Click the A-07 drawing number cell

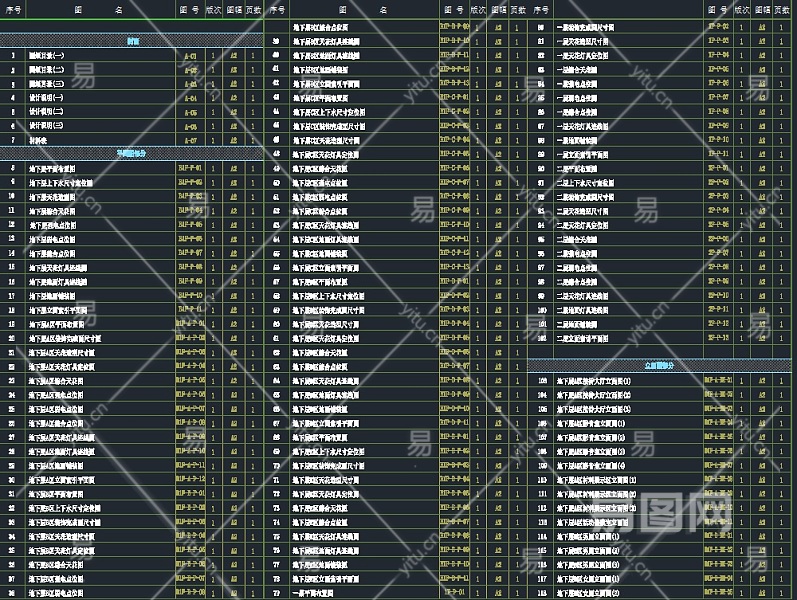[x=190, y=140]
